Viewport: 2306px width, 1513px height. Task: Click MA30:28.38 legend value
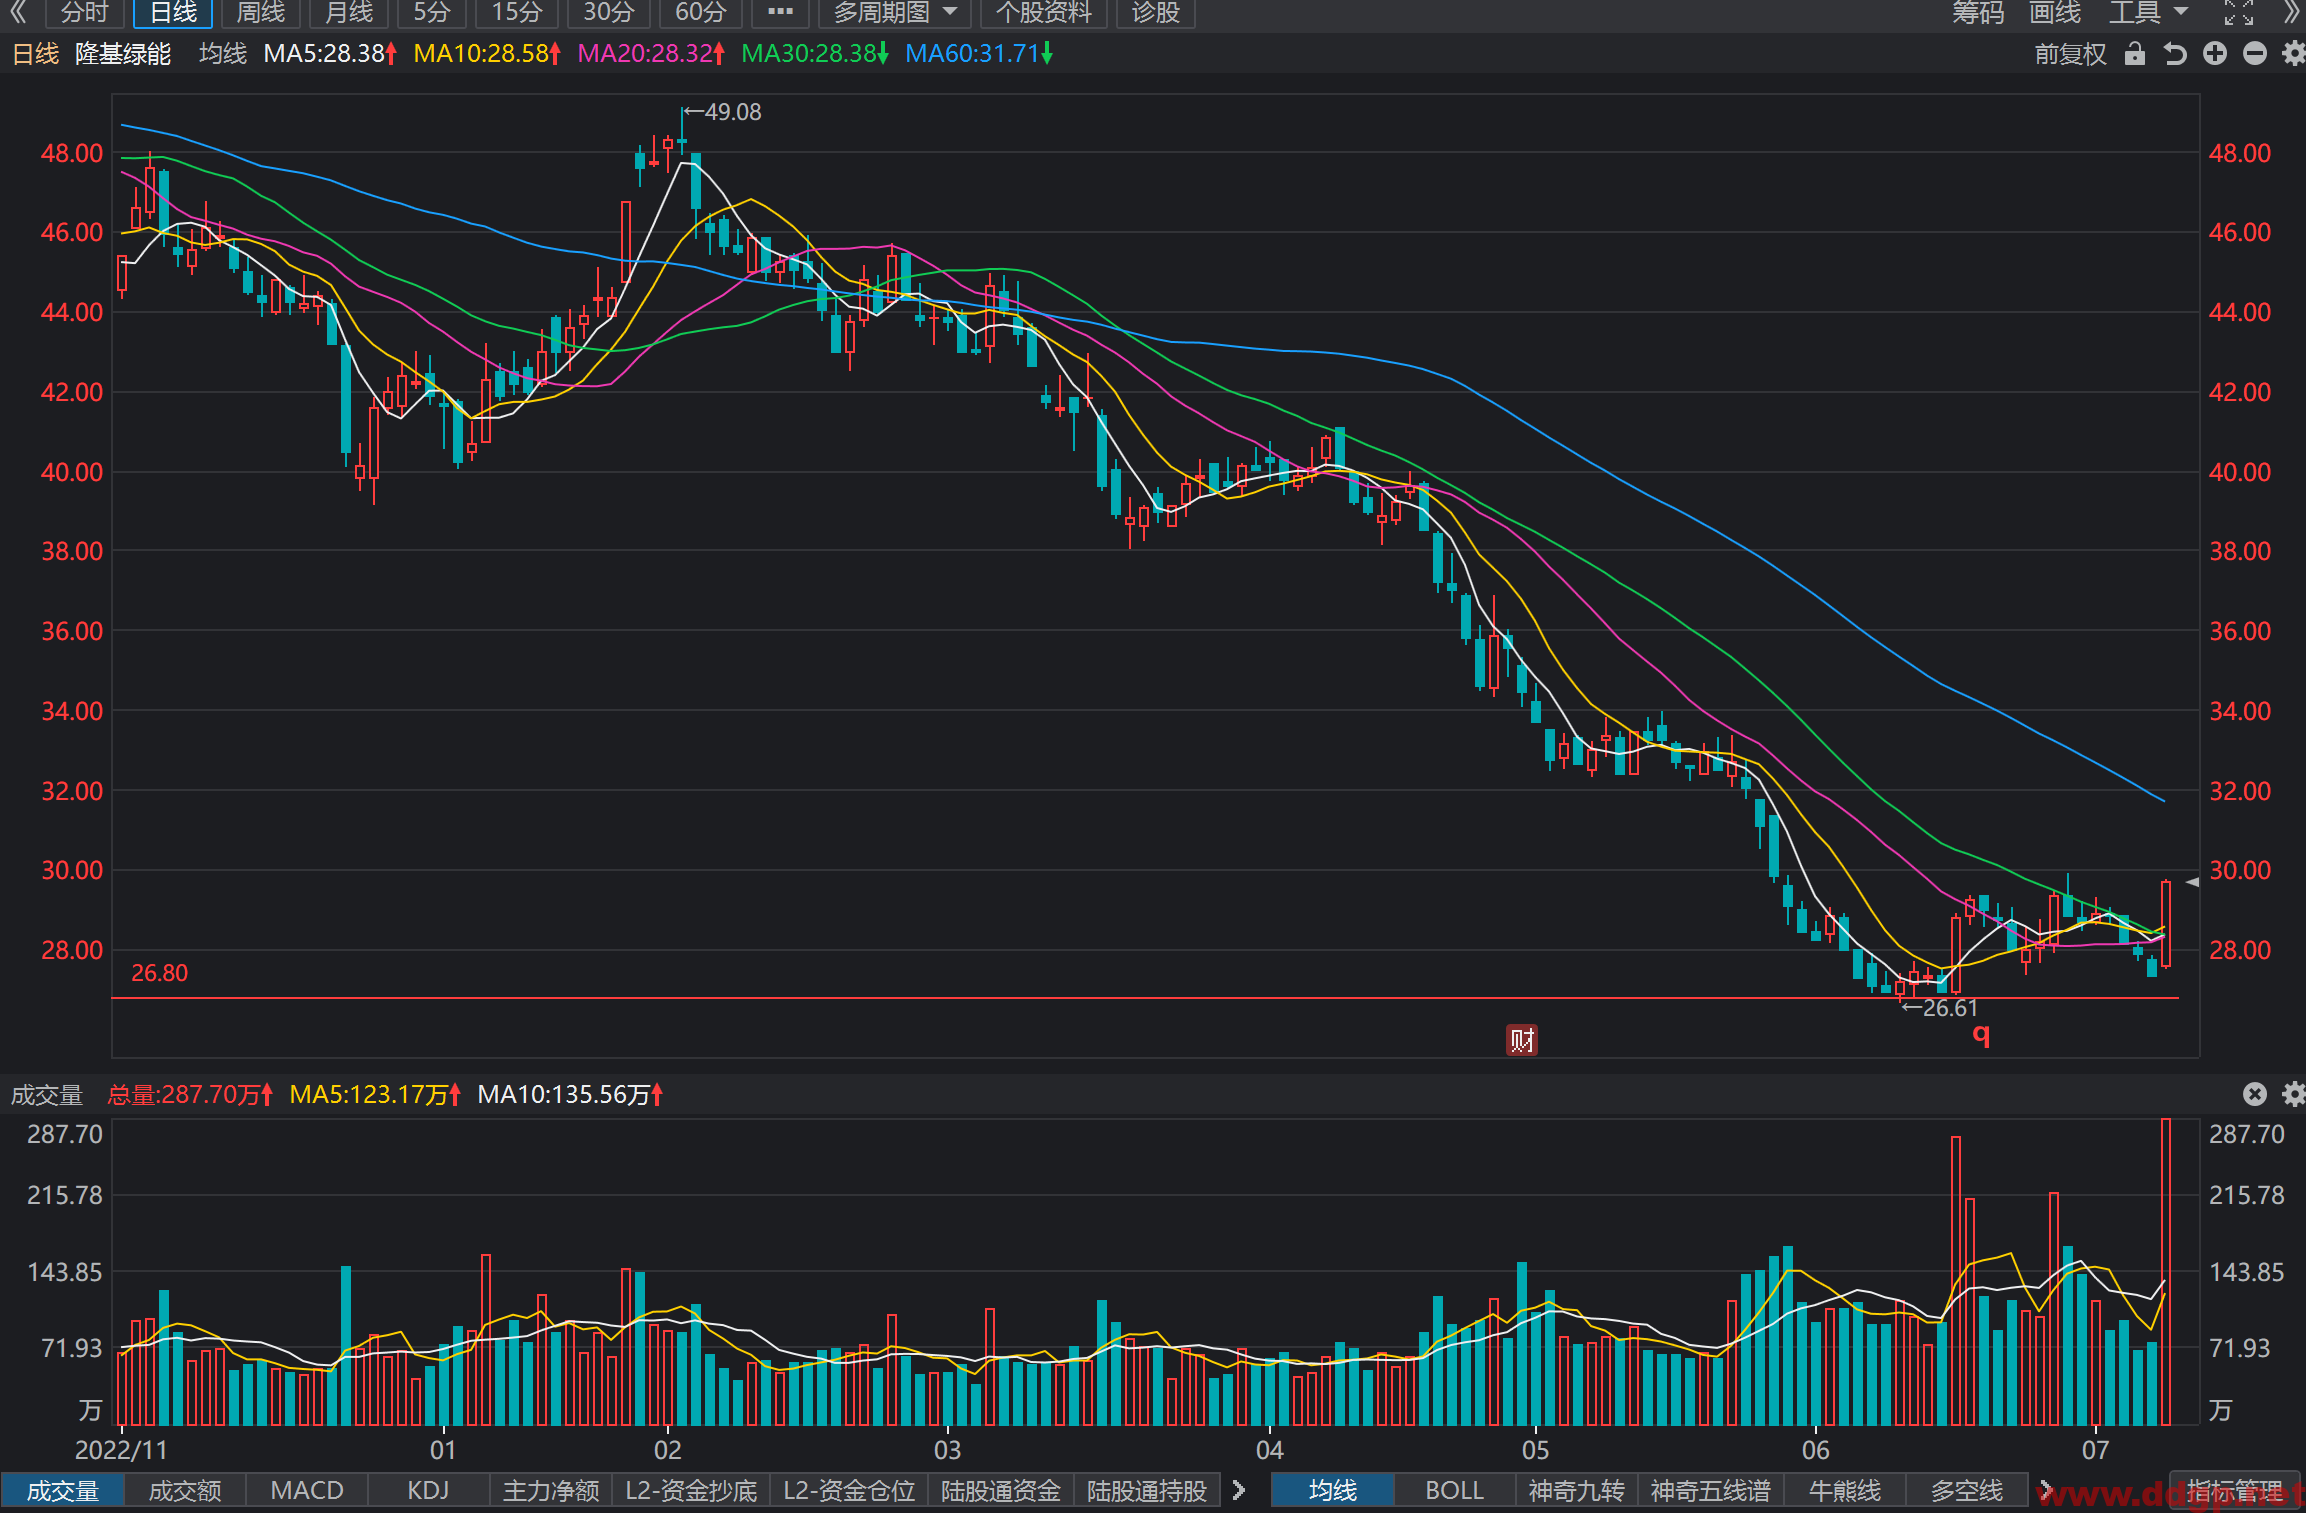[x=815, y=53]
